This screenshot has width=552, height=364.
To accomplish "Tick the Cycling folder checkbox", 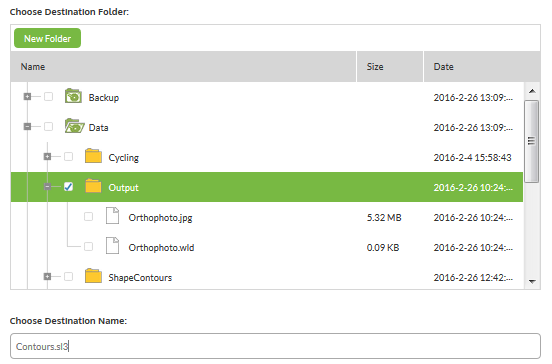I will (x=69, y=157).
